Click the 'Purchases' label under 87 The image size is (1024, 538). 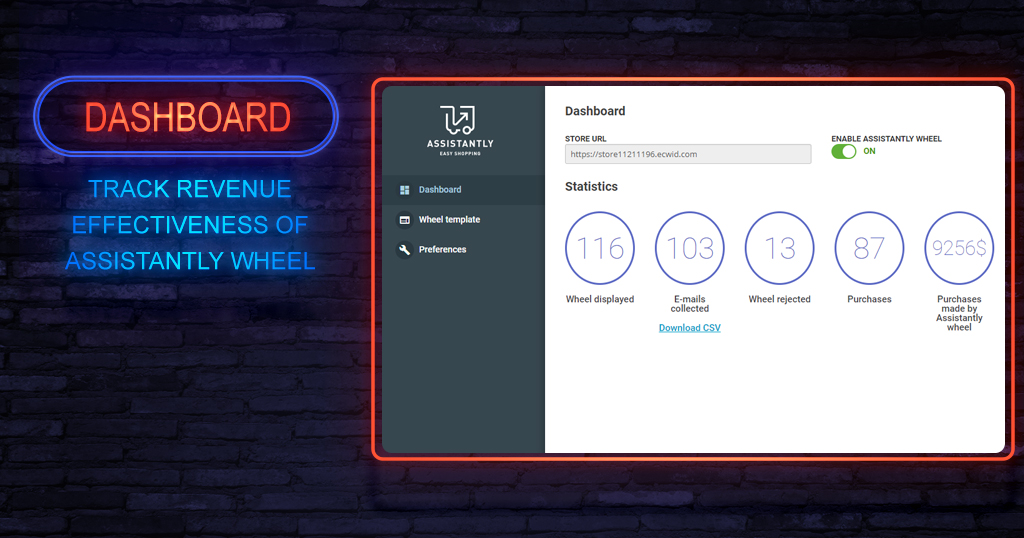869,299
